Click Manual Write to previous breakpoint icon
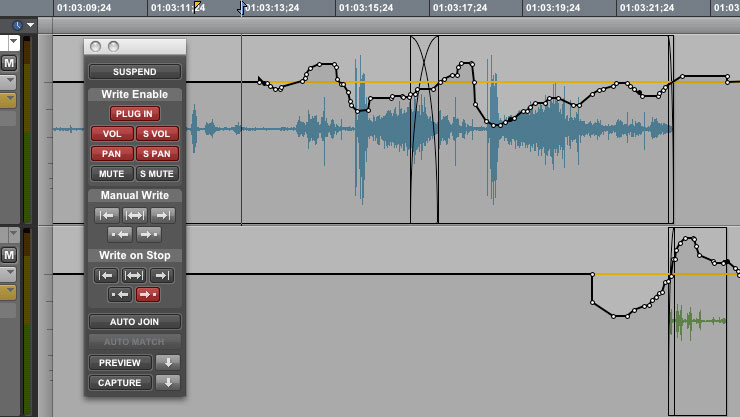Image resolution: width=740 pixels, height=417 pixels. 120,234
